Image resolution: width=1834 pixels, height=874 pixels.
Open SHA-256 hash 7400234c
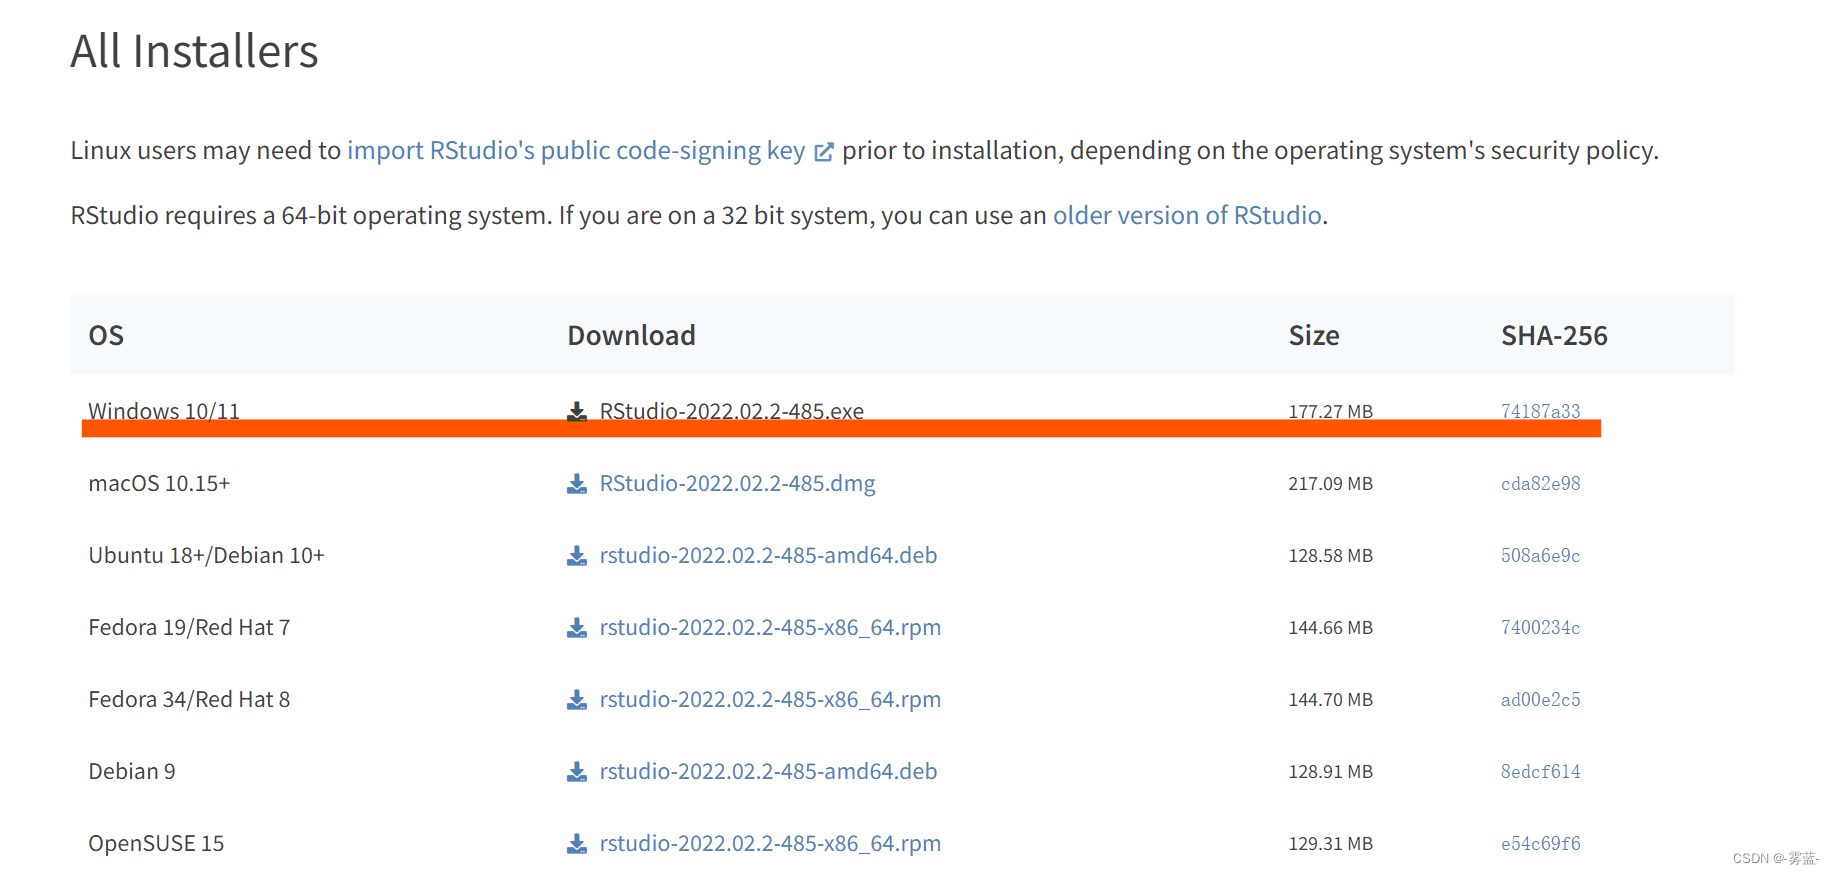[1540, 627]
